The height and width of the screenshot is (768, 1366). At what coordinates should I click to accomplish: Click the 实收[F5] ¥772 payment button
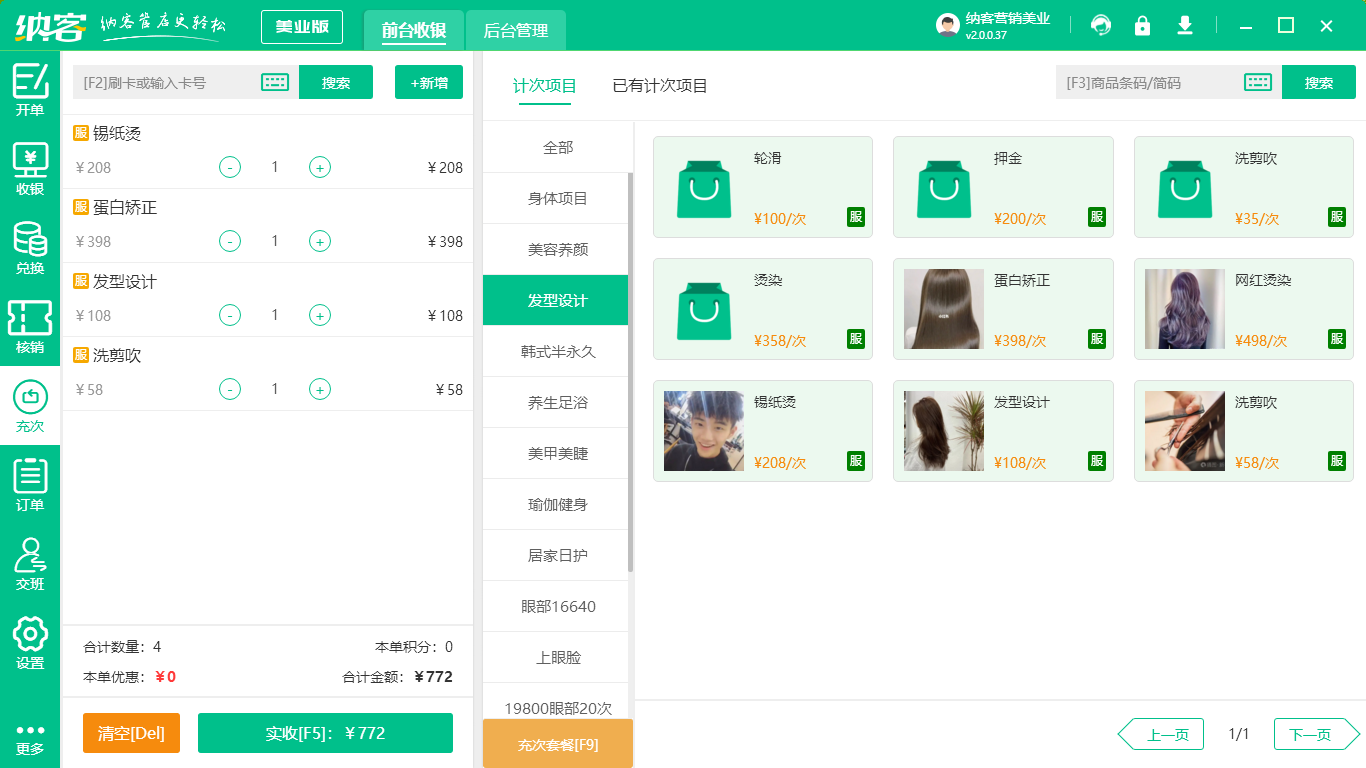click(325, 733)
